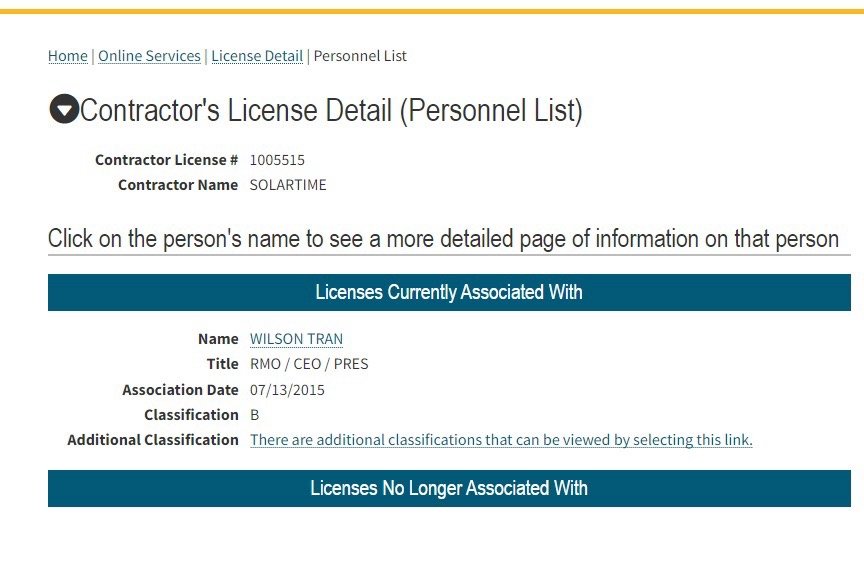The width and height of the screenshot is (864, 573).
Task: Click the RMO / CEO / PRES title value
Action: pyautogui.click(x=309, y=364)
